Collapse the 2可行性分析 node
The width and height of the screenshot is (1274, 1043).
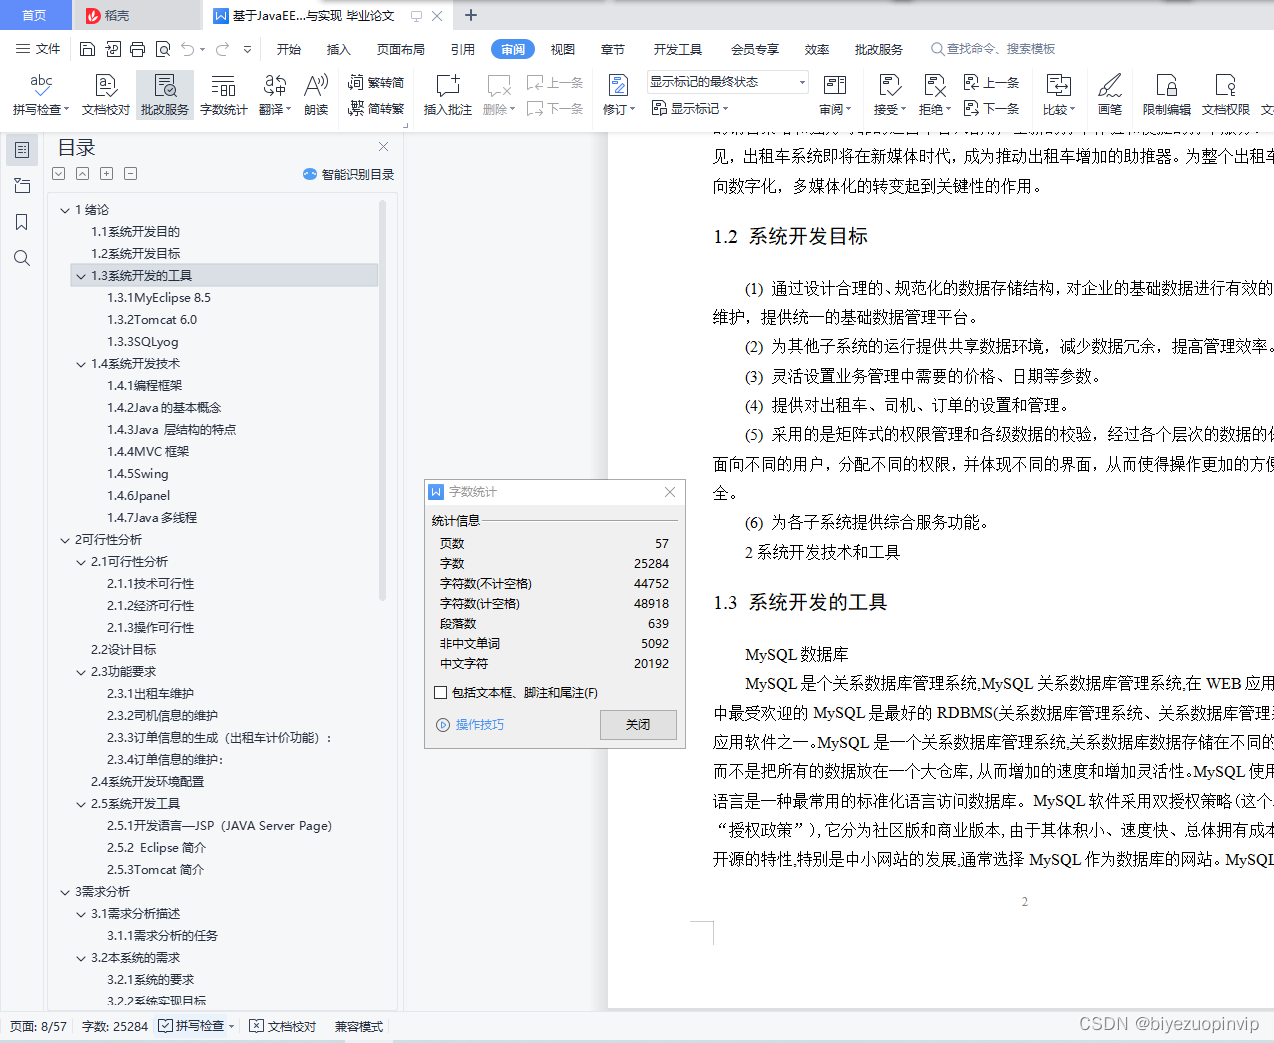pos(65,540)
